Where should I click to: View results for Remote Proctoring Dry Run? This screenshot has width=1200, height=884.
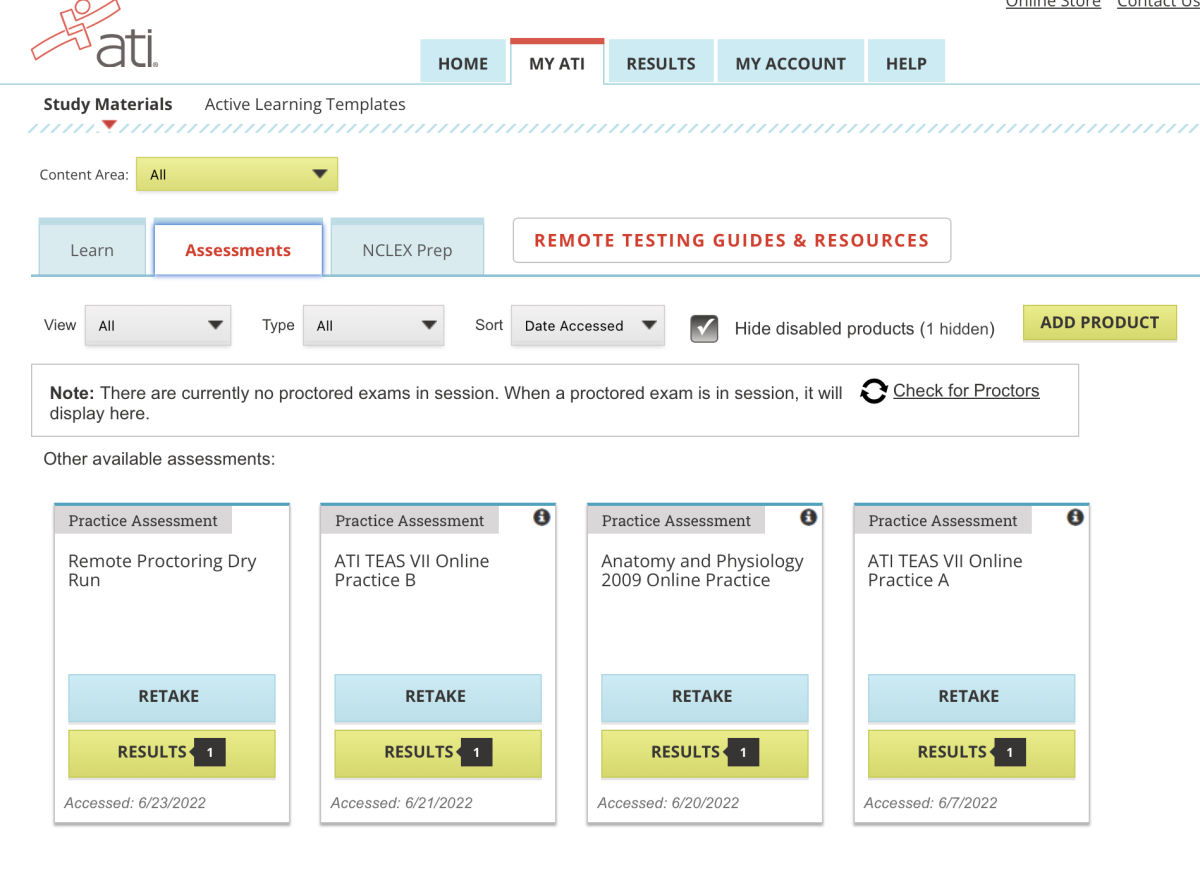pos(172,753)
